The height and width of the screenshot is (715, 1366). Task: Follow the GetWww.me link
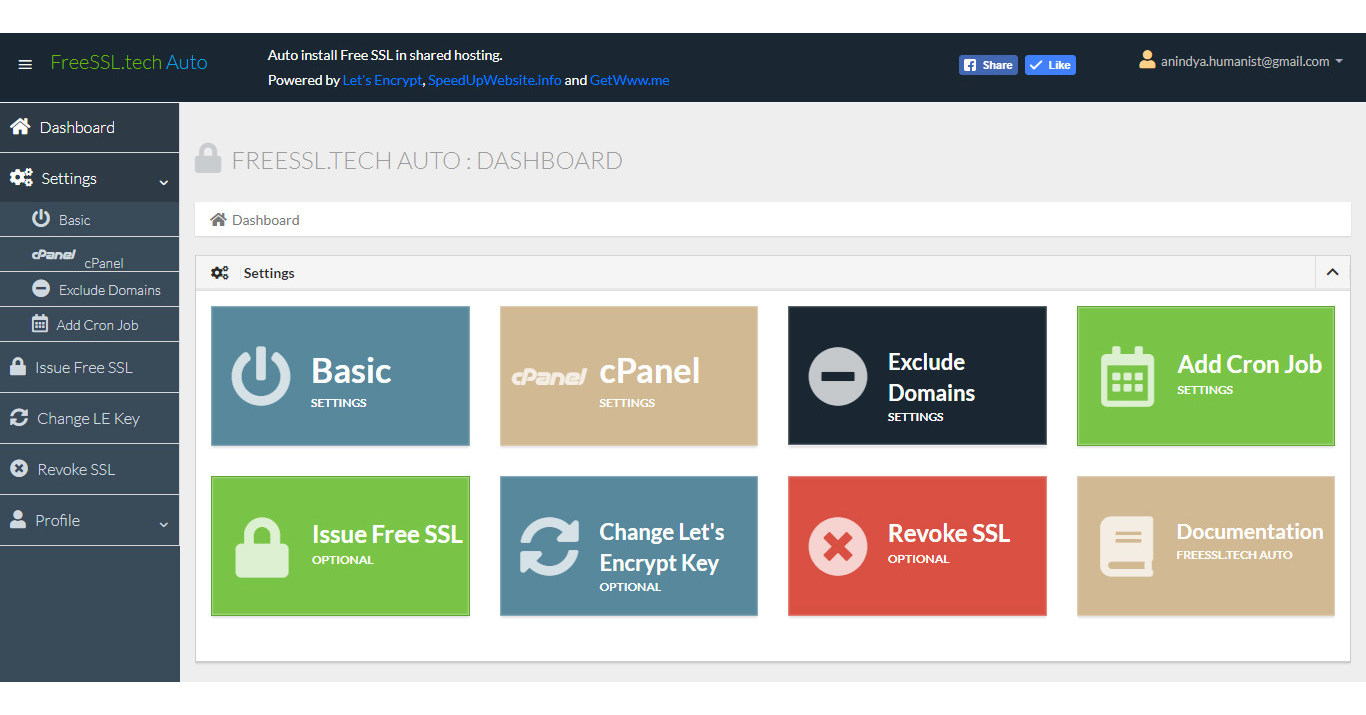[629, 80]
